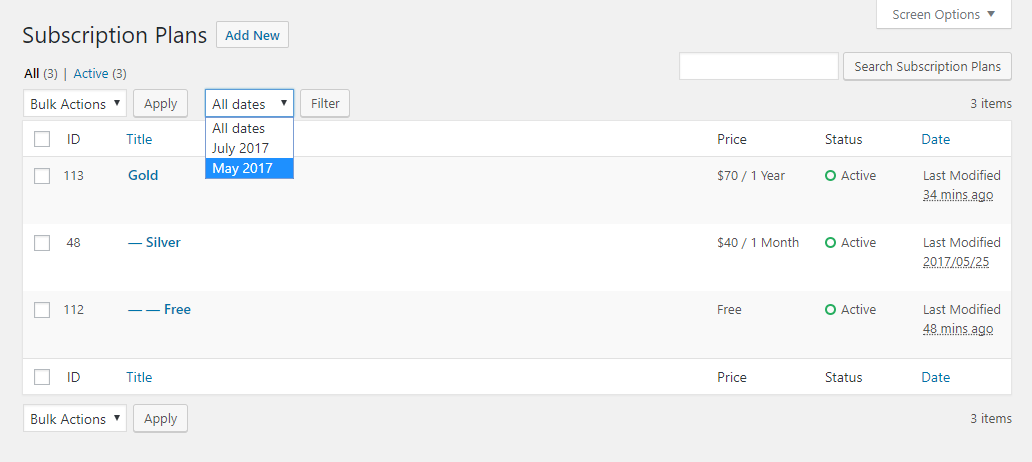This screenshot has width=1032, height=462.
Task: Tick the checkbox for the Free plan
Action: point(42,309)
